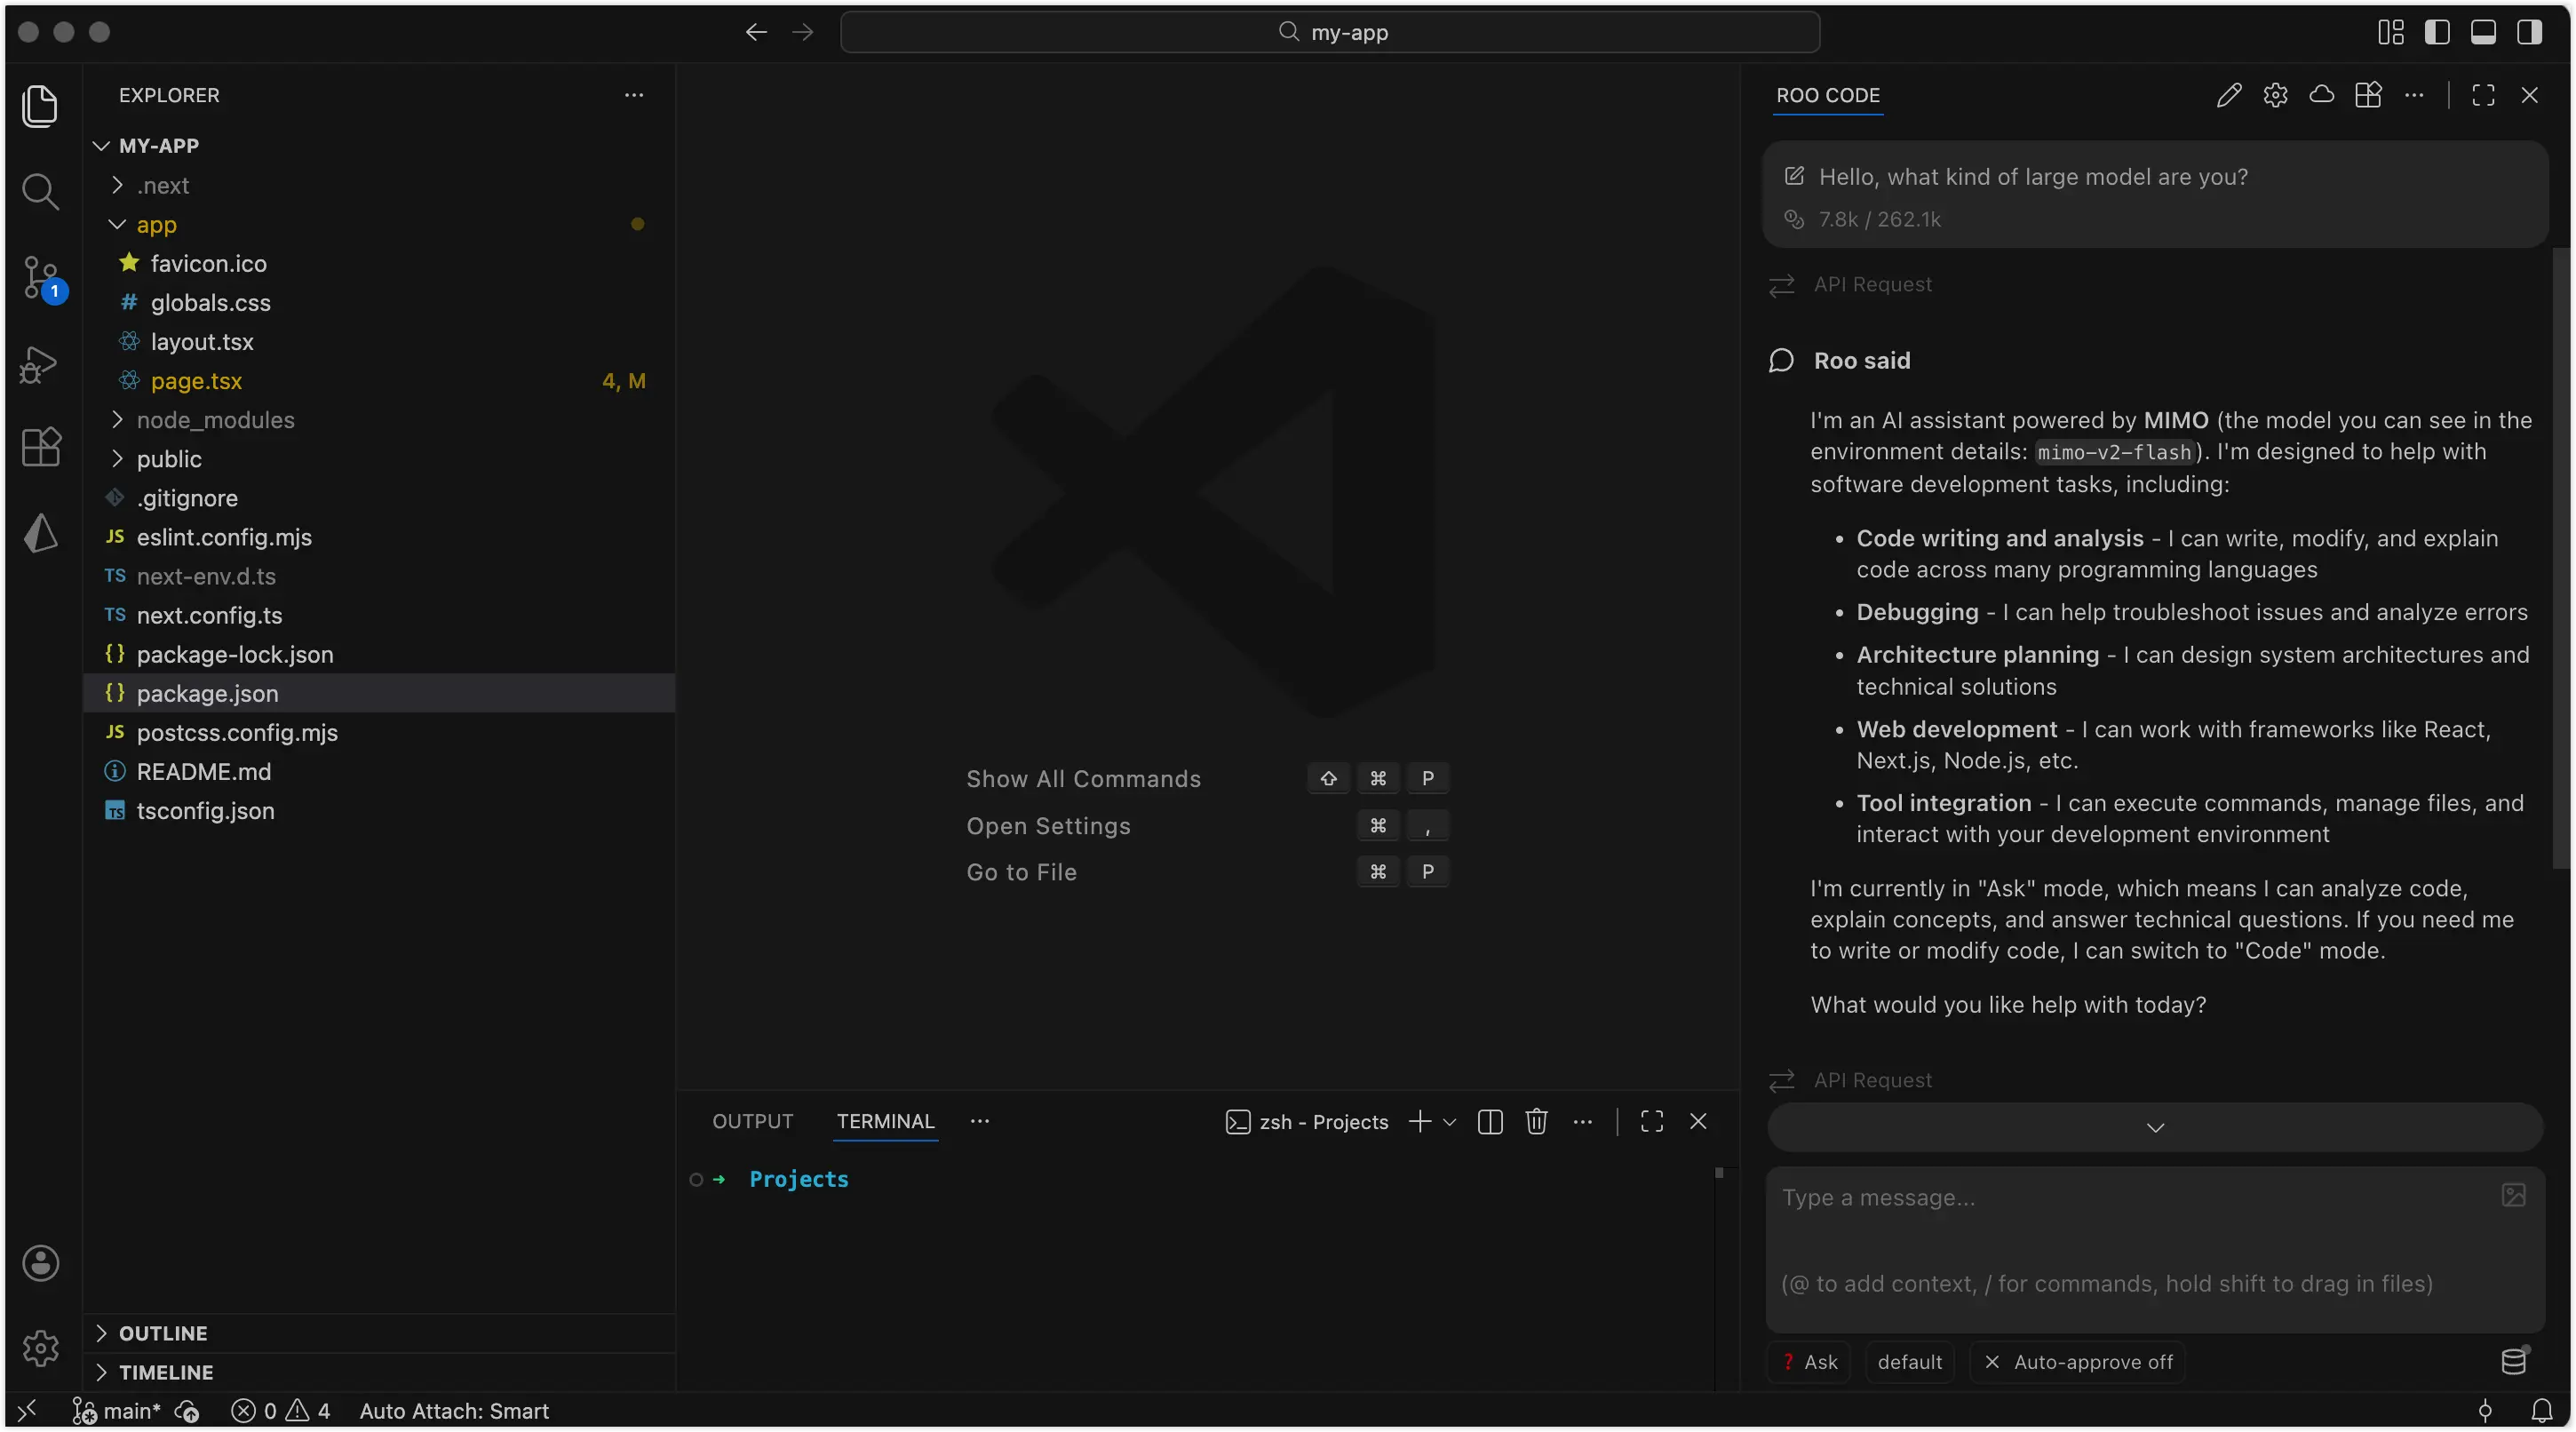
Task: Kill terminal with trash icon
Action: [1536, 1121]
